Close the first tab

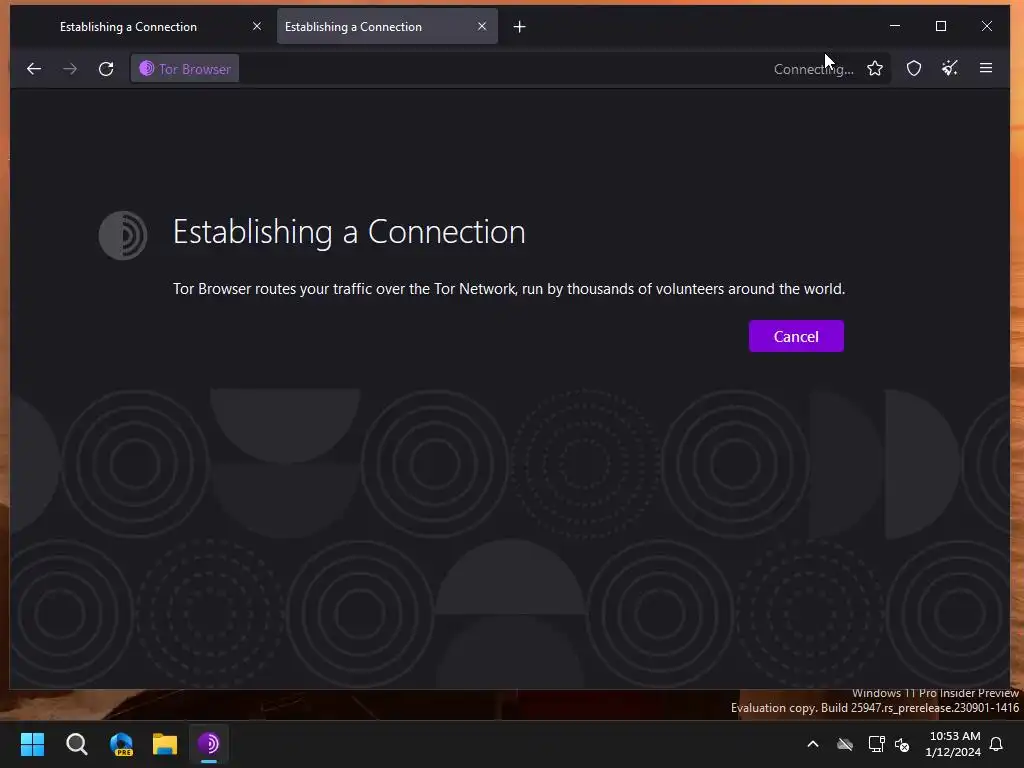click(257, 26)
